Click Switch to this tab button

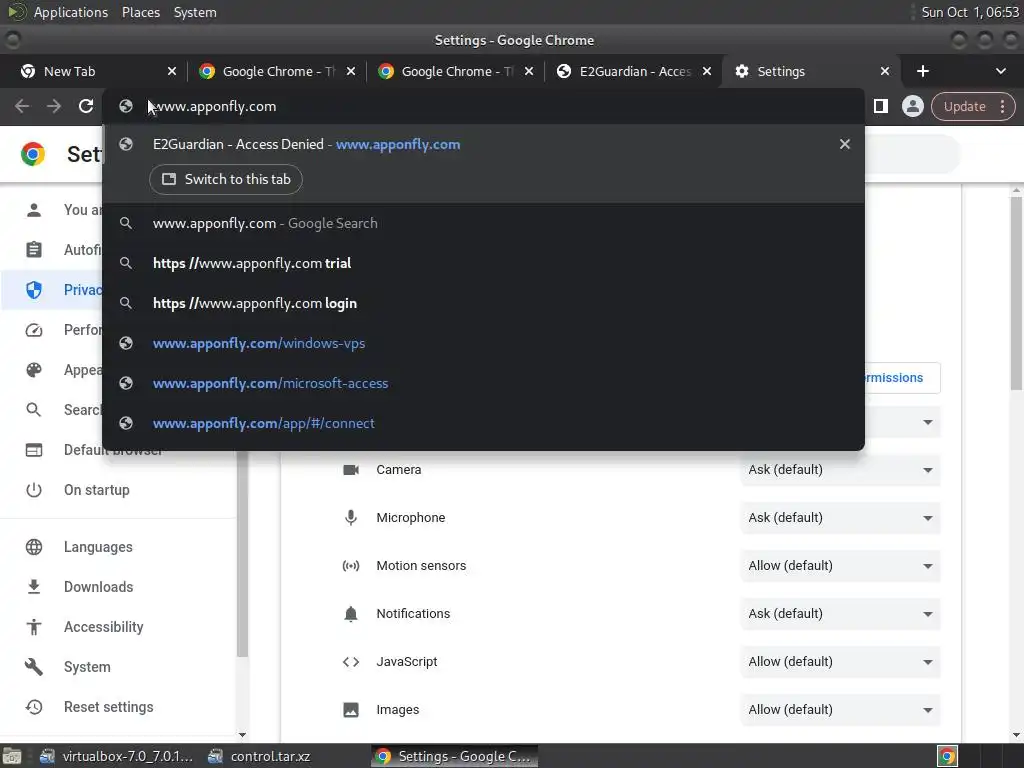point(226,180)
